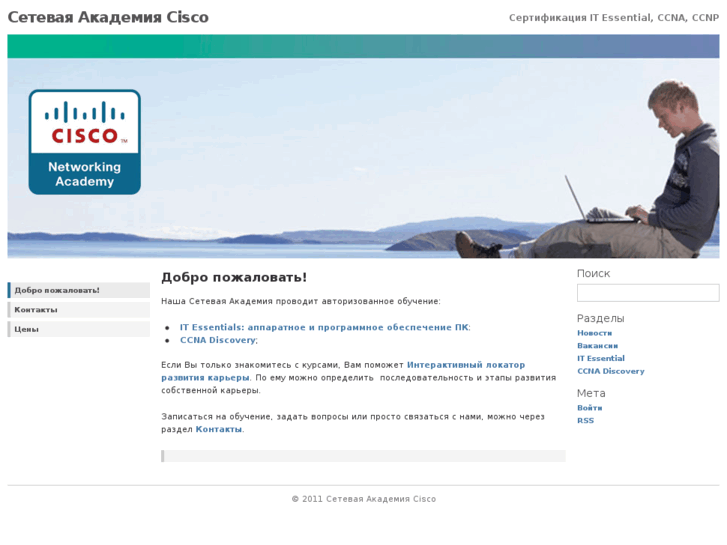
Task: Open the Контакты sidebar menu item
Action: click(78, 310)
